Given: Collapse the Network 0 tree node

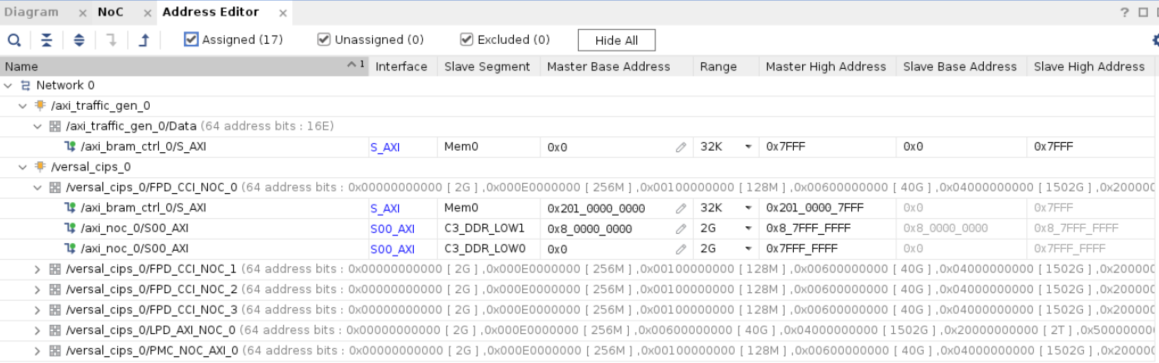Looking at the screenshot, I should pos(9,86).
